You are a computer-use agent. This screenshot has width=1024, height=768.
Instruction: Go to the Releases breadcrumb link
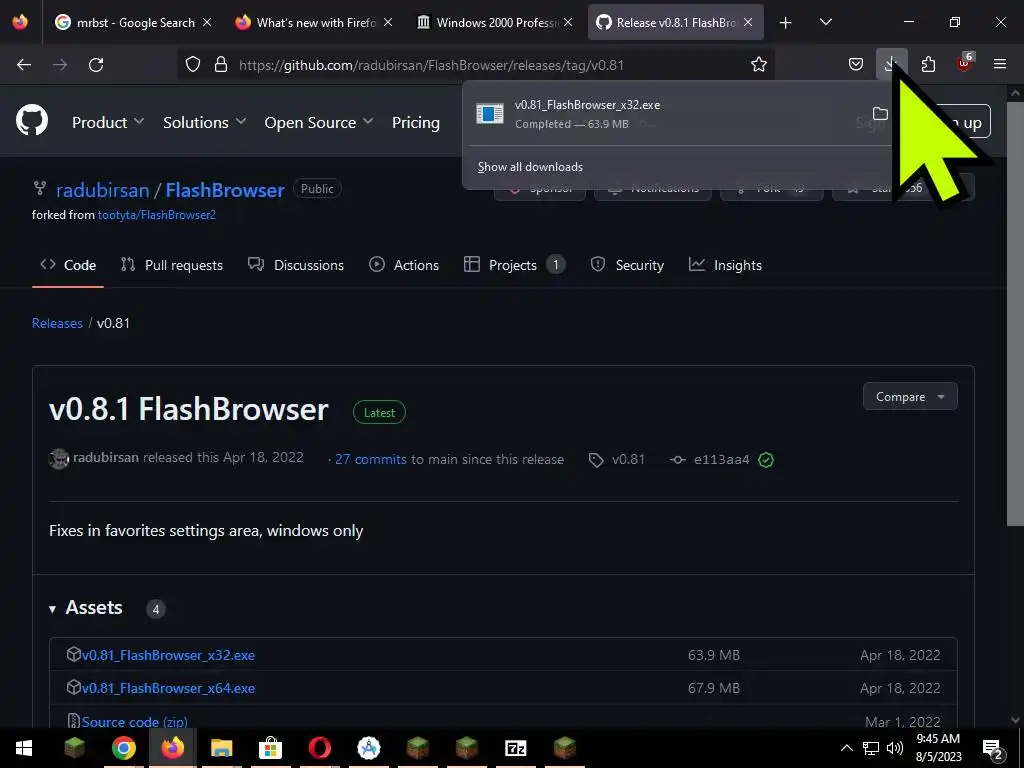[x=57, y=323]
